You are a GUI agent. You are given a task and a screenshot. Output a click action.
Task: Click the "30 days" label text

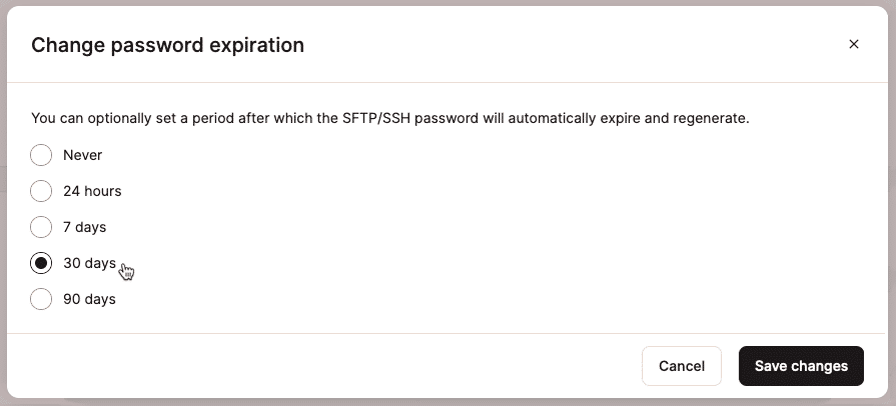coord(89,263)
